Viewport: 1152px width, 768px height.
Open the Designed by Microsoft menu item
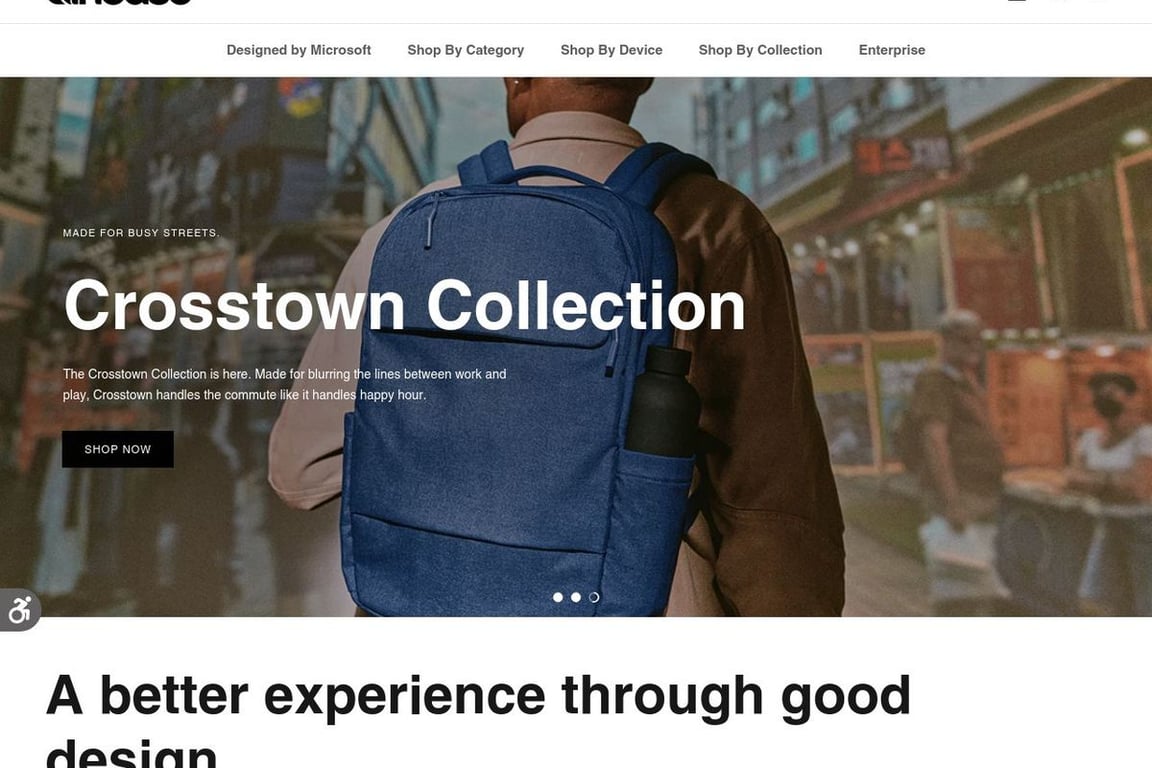[x=298, y=50]
